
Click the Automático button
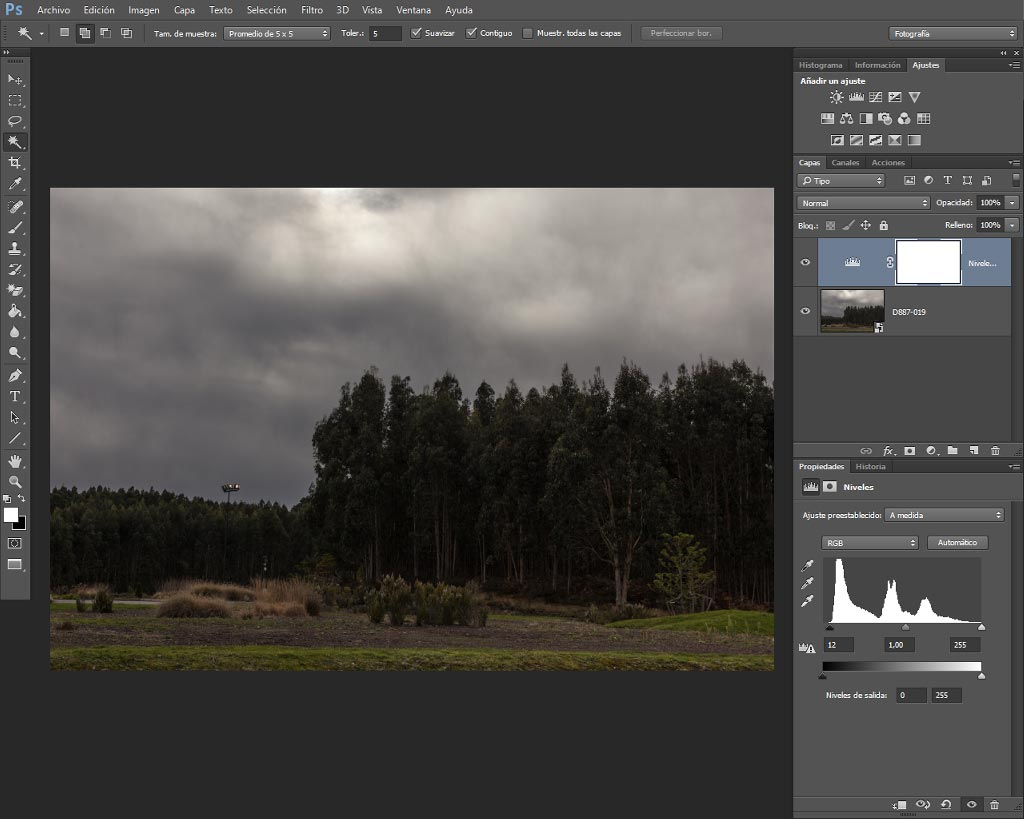(x=957, y=543)
